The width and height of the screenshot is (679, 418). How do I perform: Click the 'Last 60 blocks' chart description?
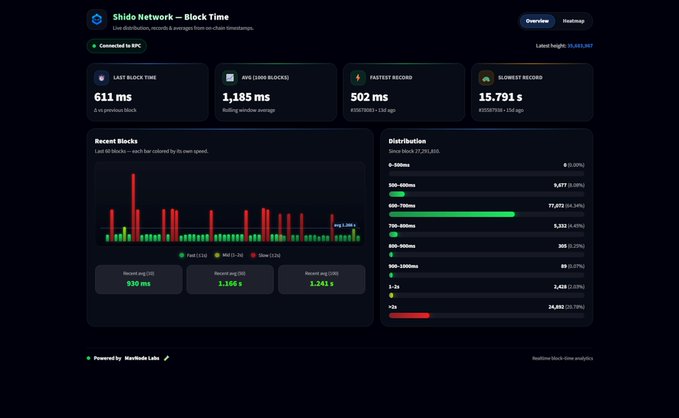[x=152, y=151]
